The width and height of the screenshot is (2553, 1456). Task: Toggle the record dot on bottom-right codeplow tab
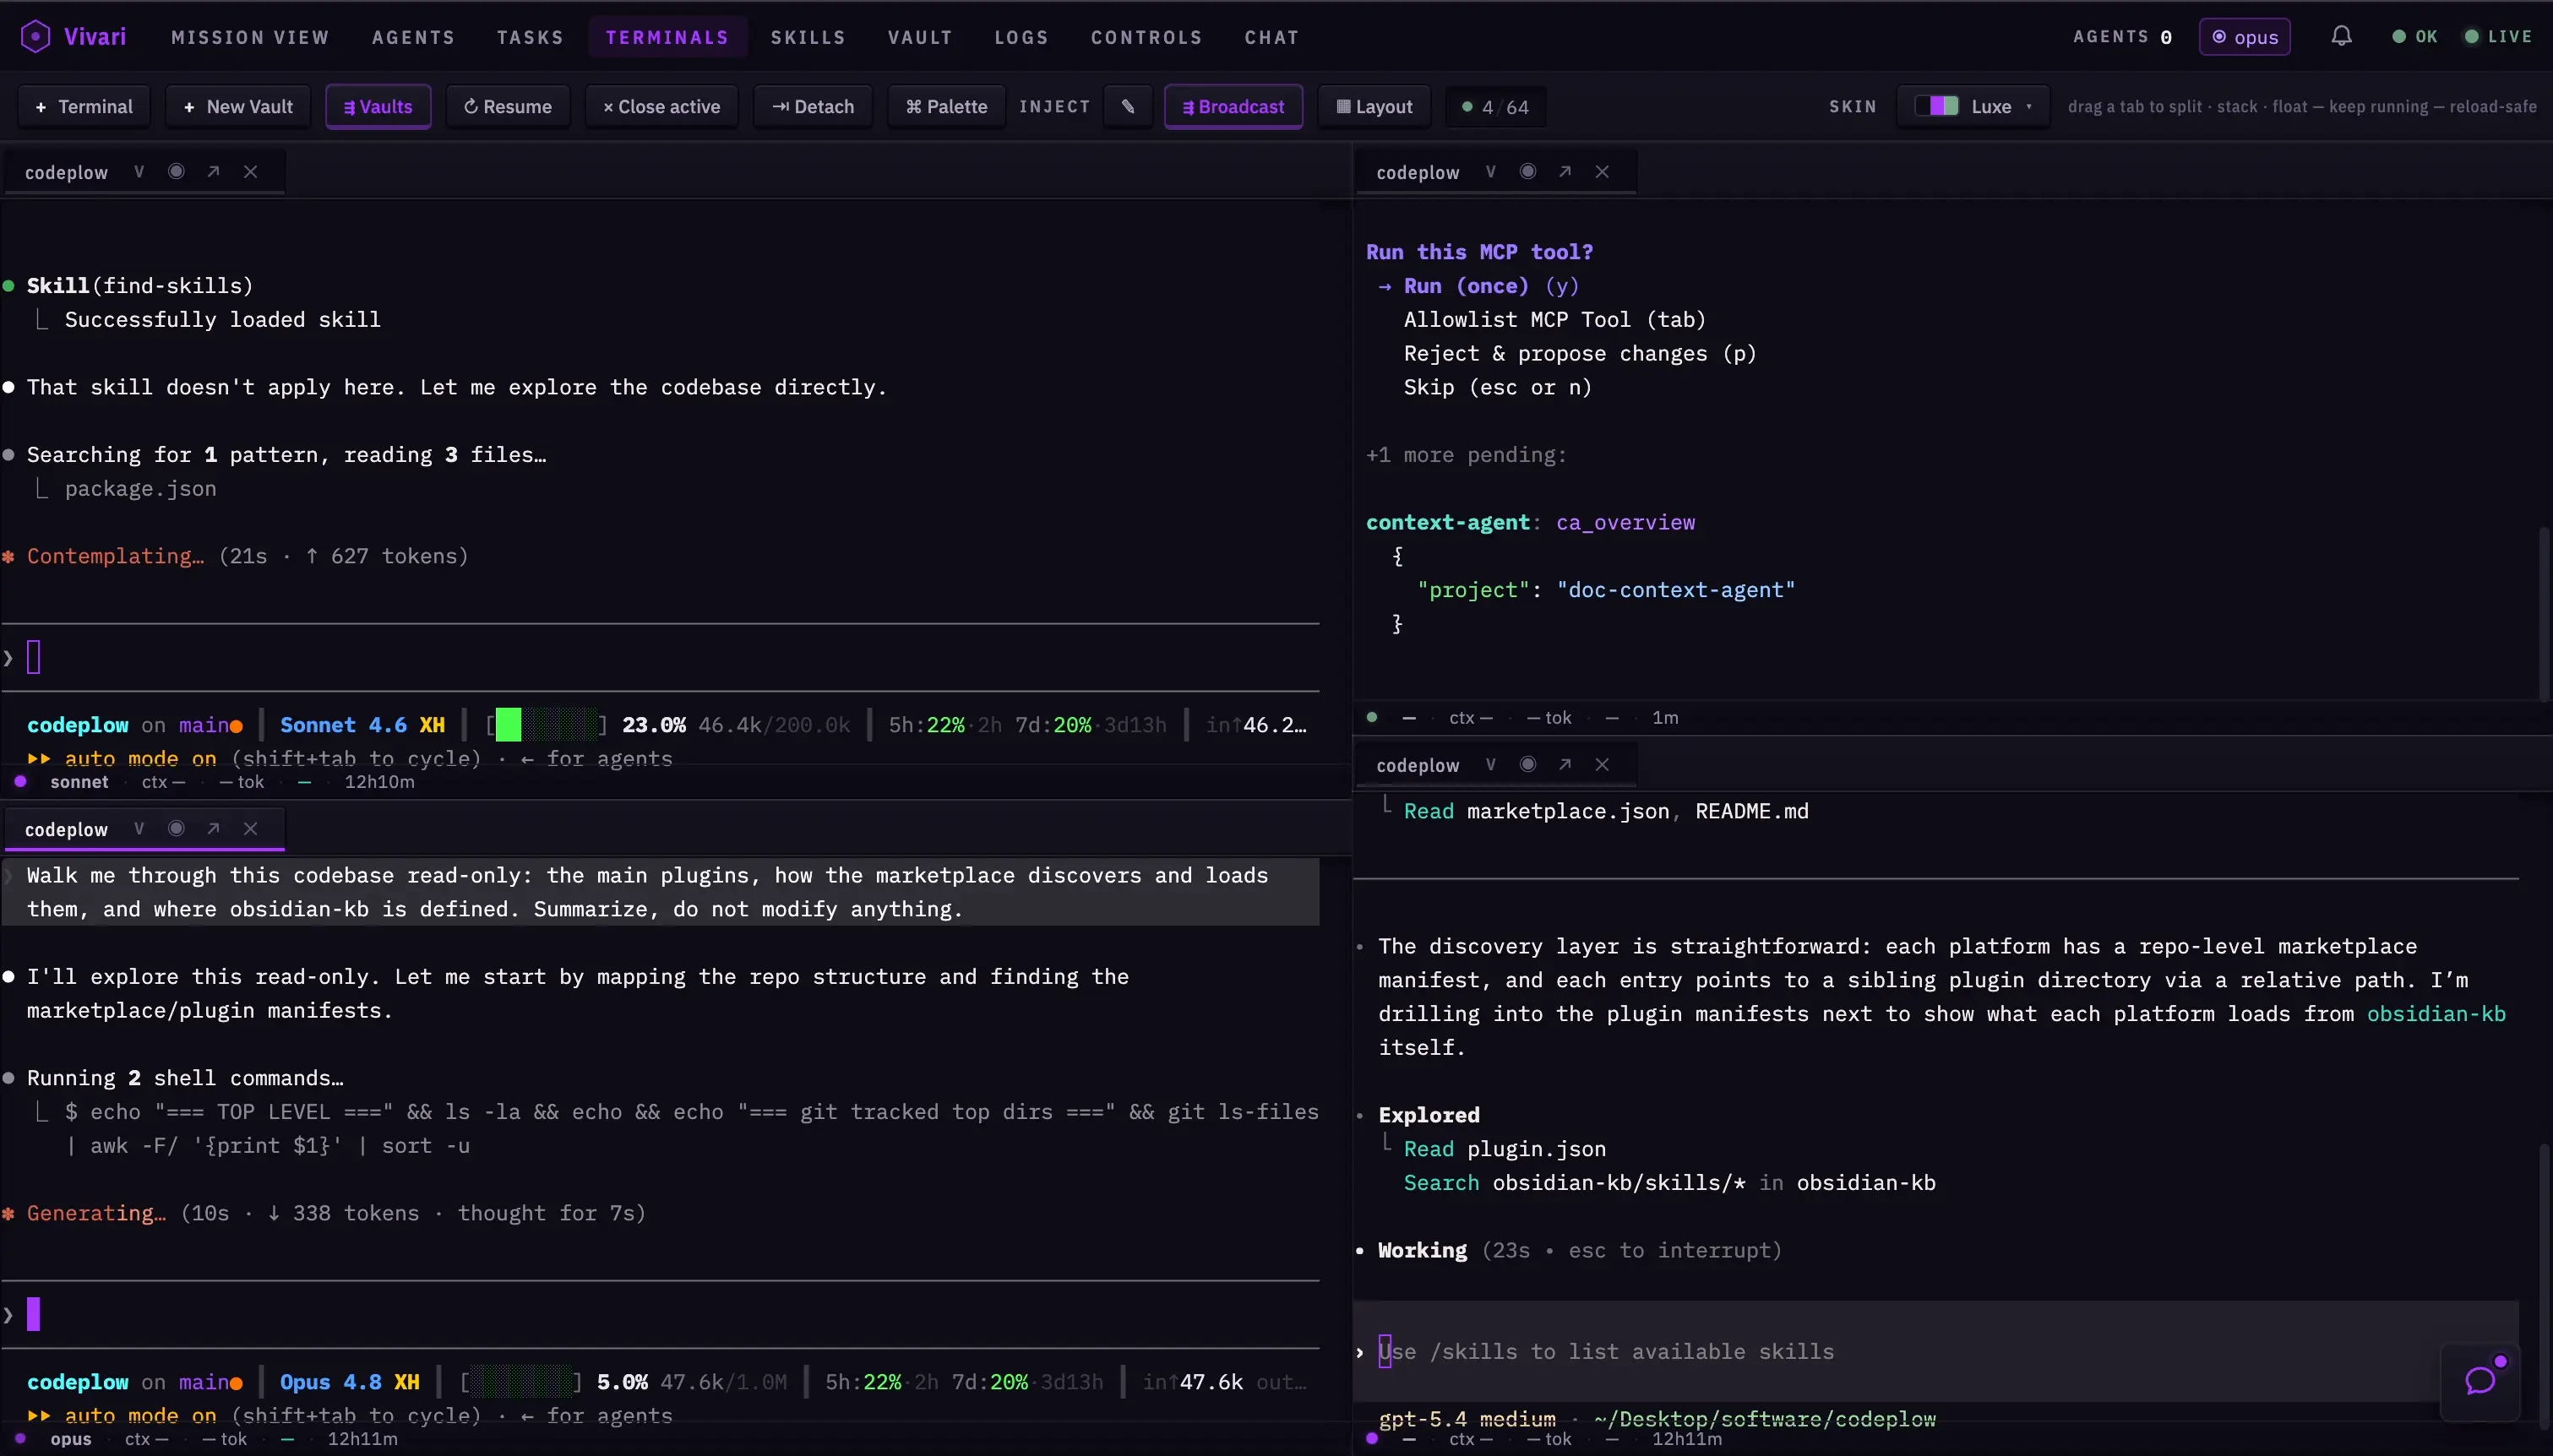tap(1528, 765)
